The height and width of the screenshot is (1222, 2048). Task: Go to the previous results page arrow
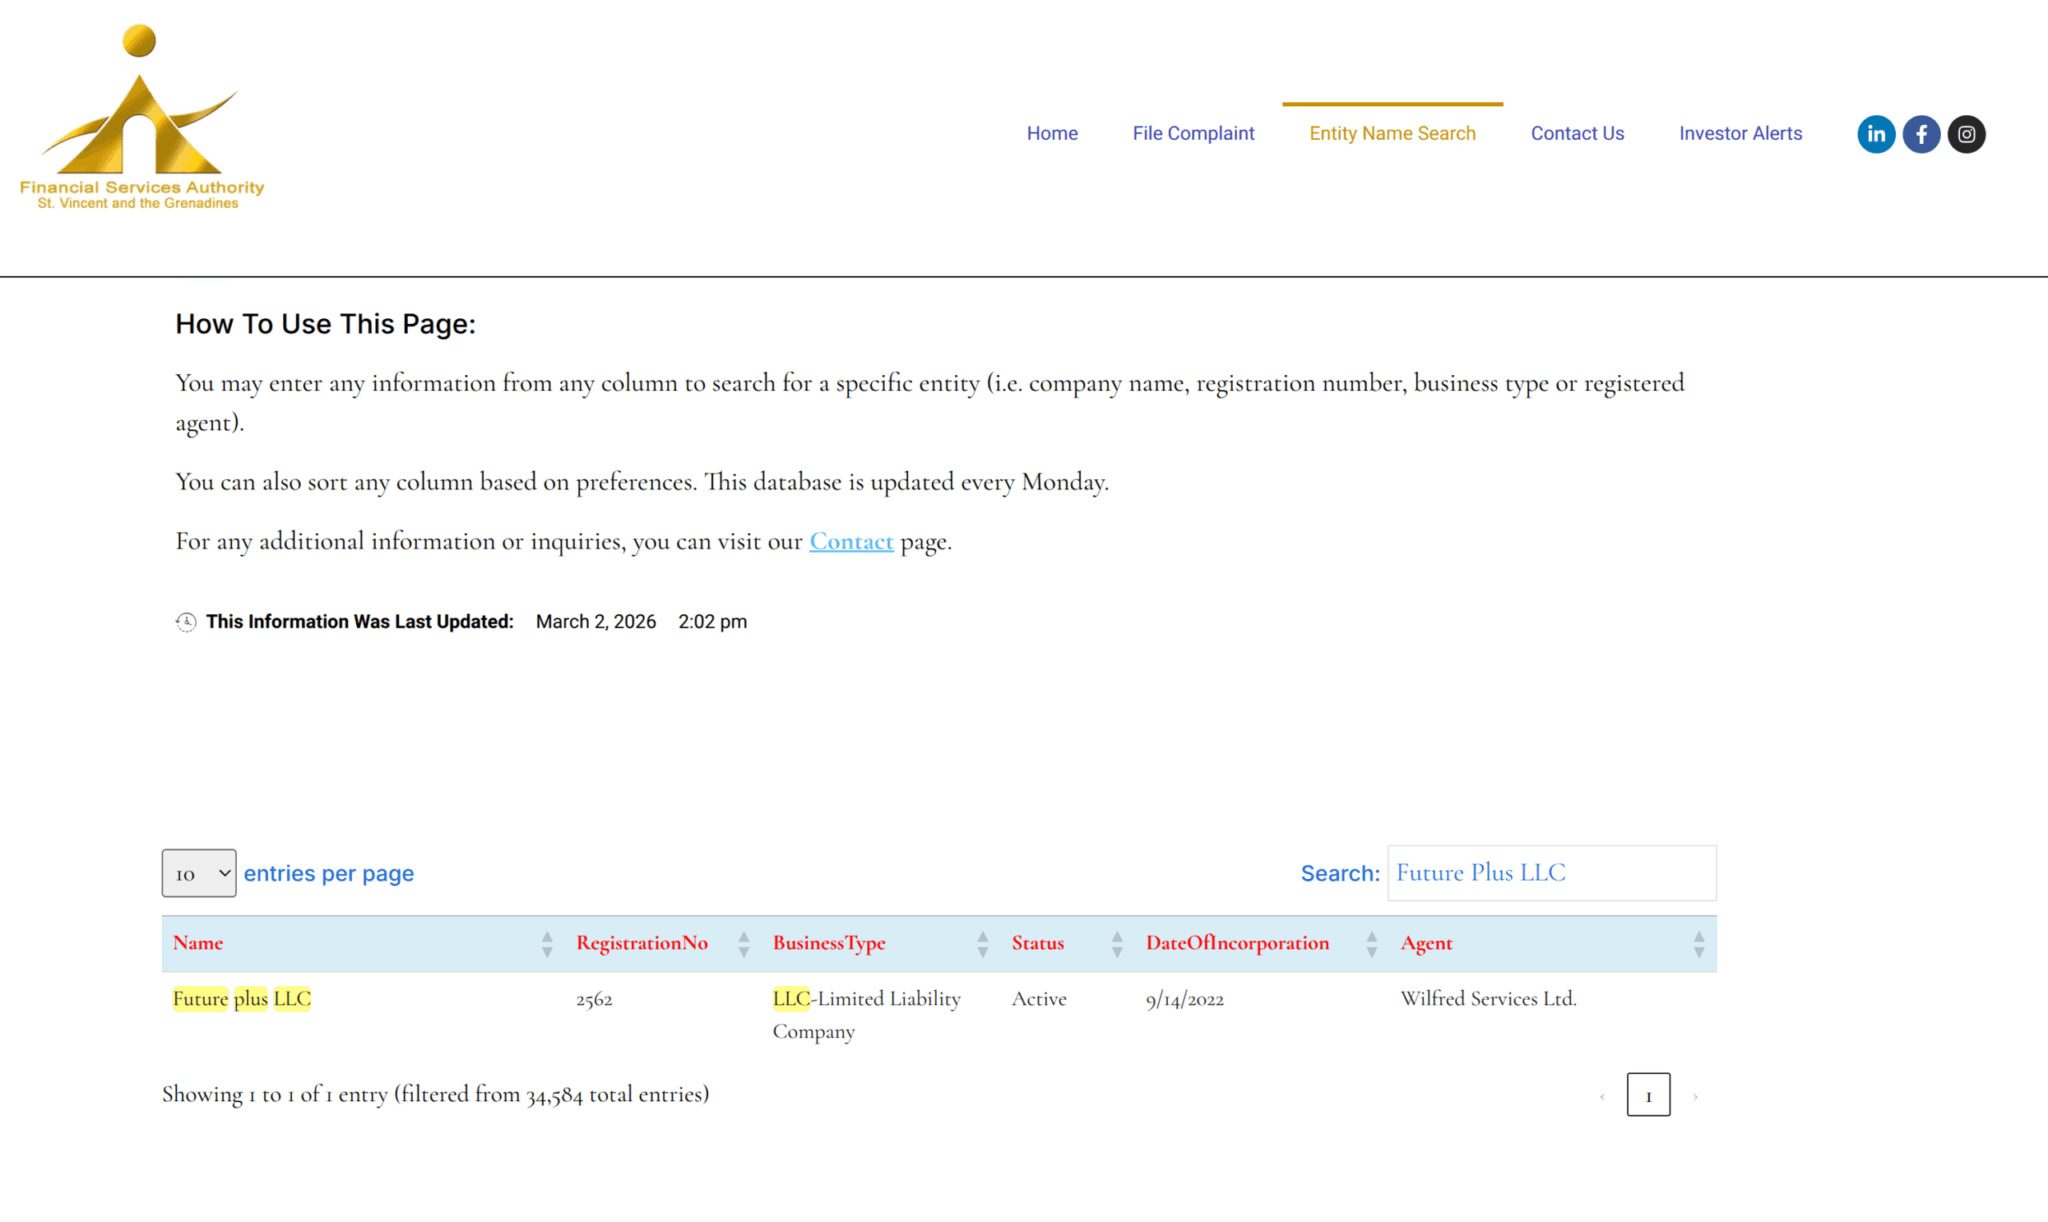tap(1602, 1096)
